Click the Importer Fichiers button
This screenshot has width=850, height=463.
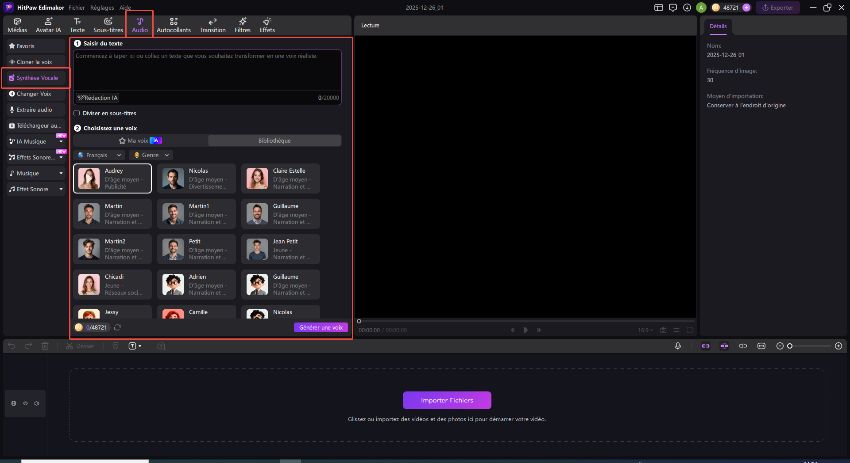(x=447, y=400)
